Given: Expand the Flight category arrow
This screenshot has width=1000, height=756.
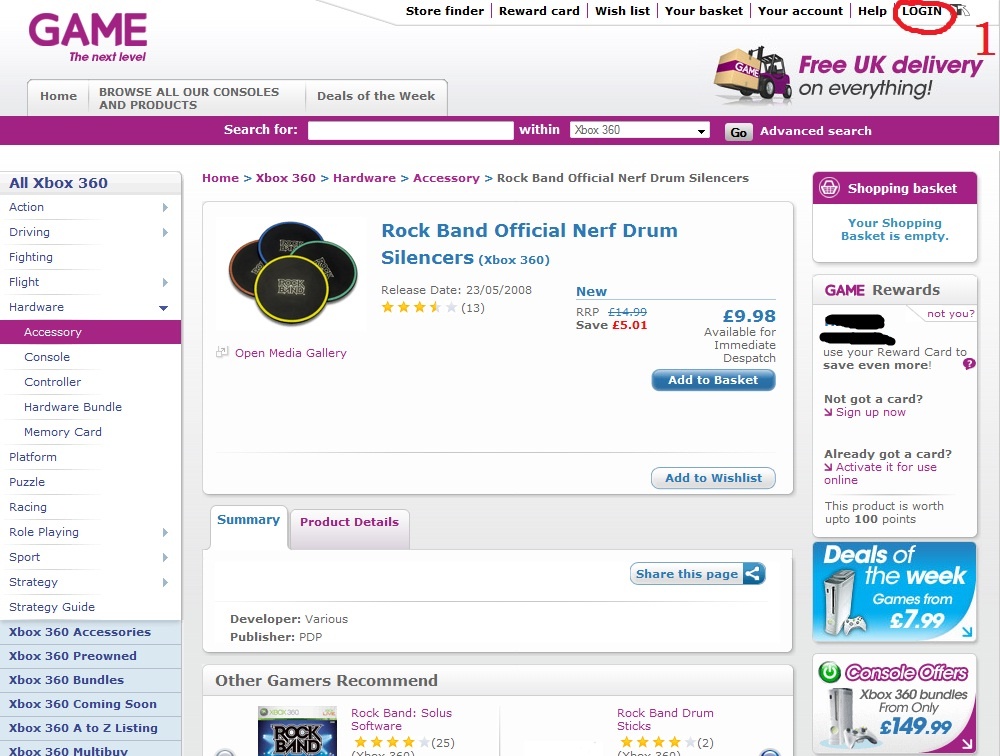Looking at the screenshot, I should [165, 282].
